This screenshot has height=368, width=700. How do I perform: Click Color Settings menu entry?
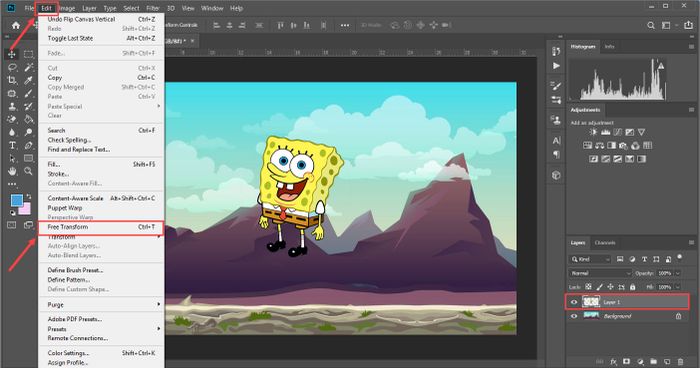pos(101,353)
